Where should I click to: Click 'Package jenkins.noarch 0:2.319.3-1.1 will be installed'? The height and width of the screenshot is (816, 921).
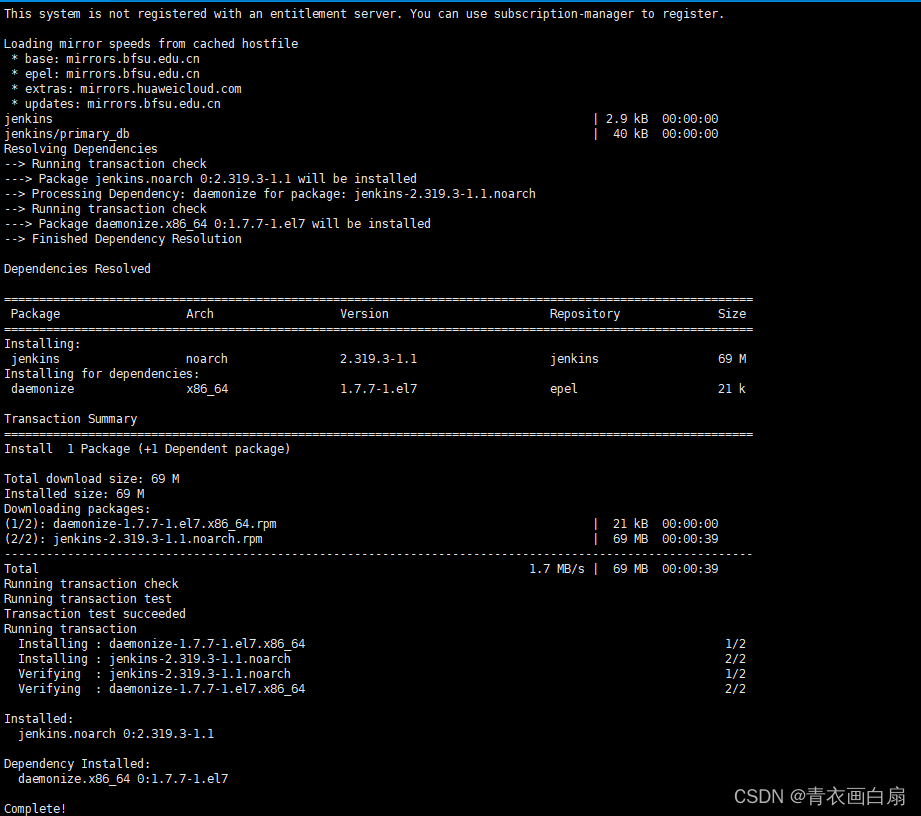pyautogui.click(x=227, y=179)
